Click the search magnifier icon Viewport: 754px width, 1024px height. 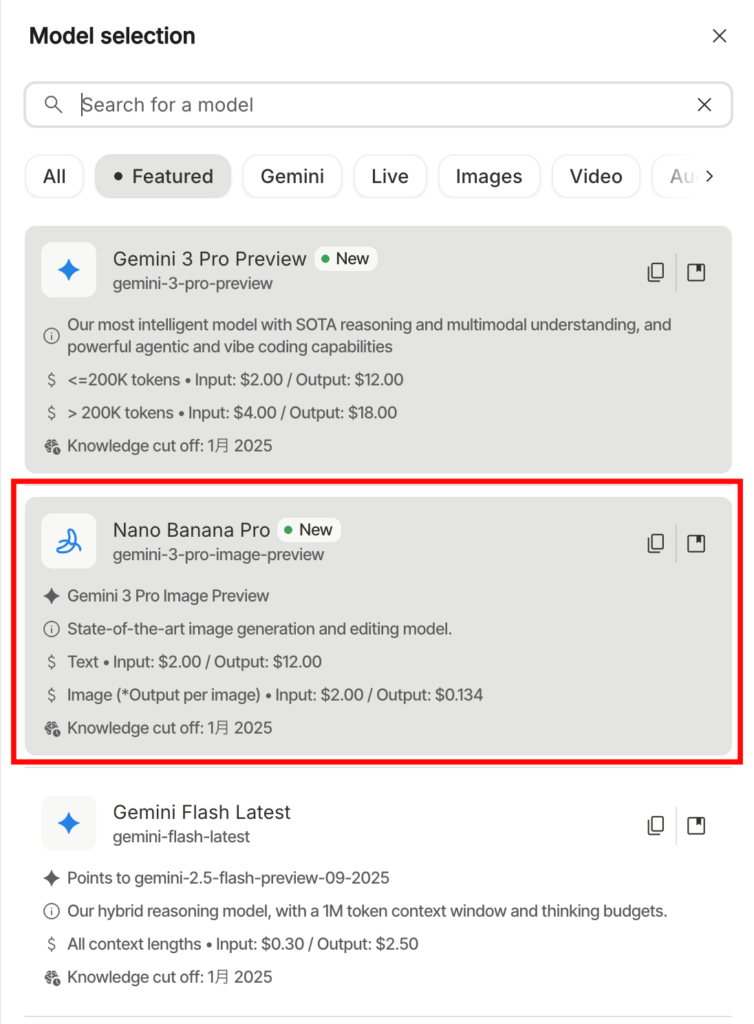[53, 104]
